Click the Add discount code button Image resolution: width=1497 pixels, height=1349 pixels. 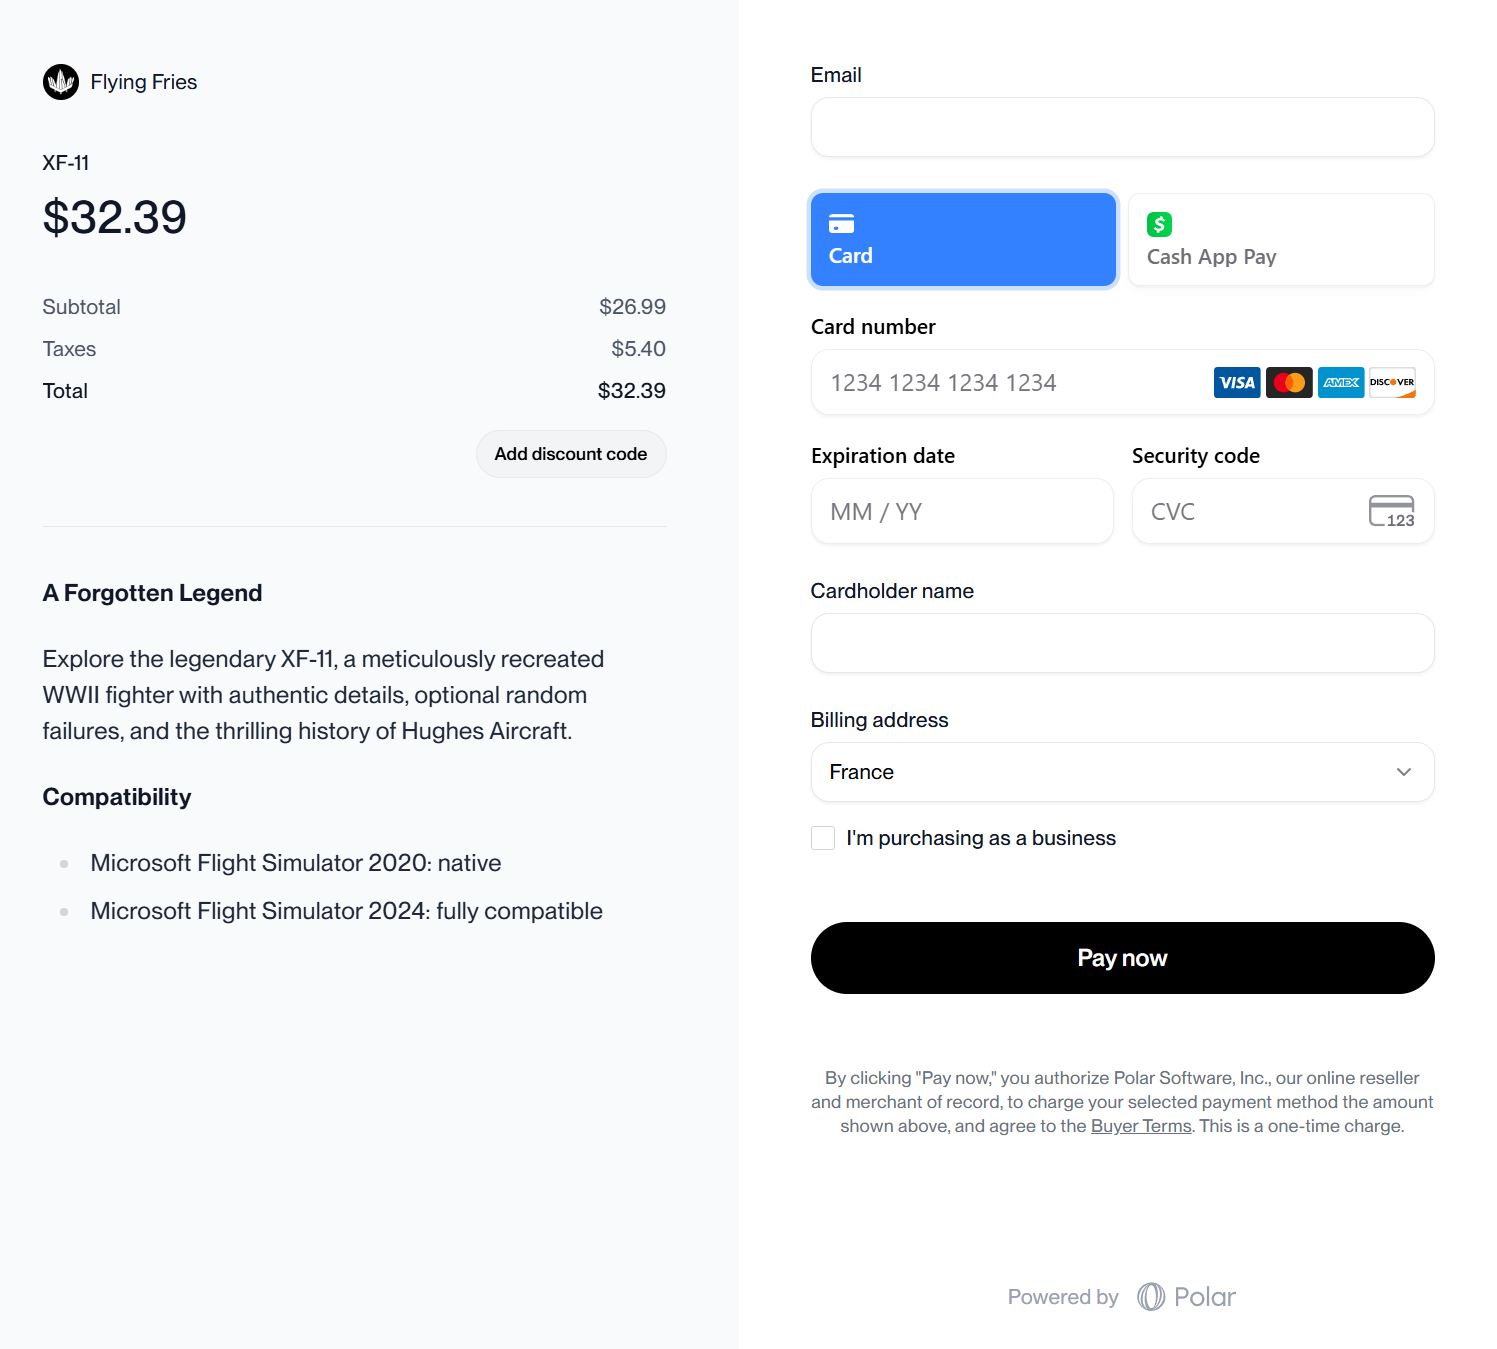(x=571, y=454)
